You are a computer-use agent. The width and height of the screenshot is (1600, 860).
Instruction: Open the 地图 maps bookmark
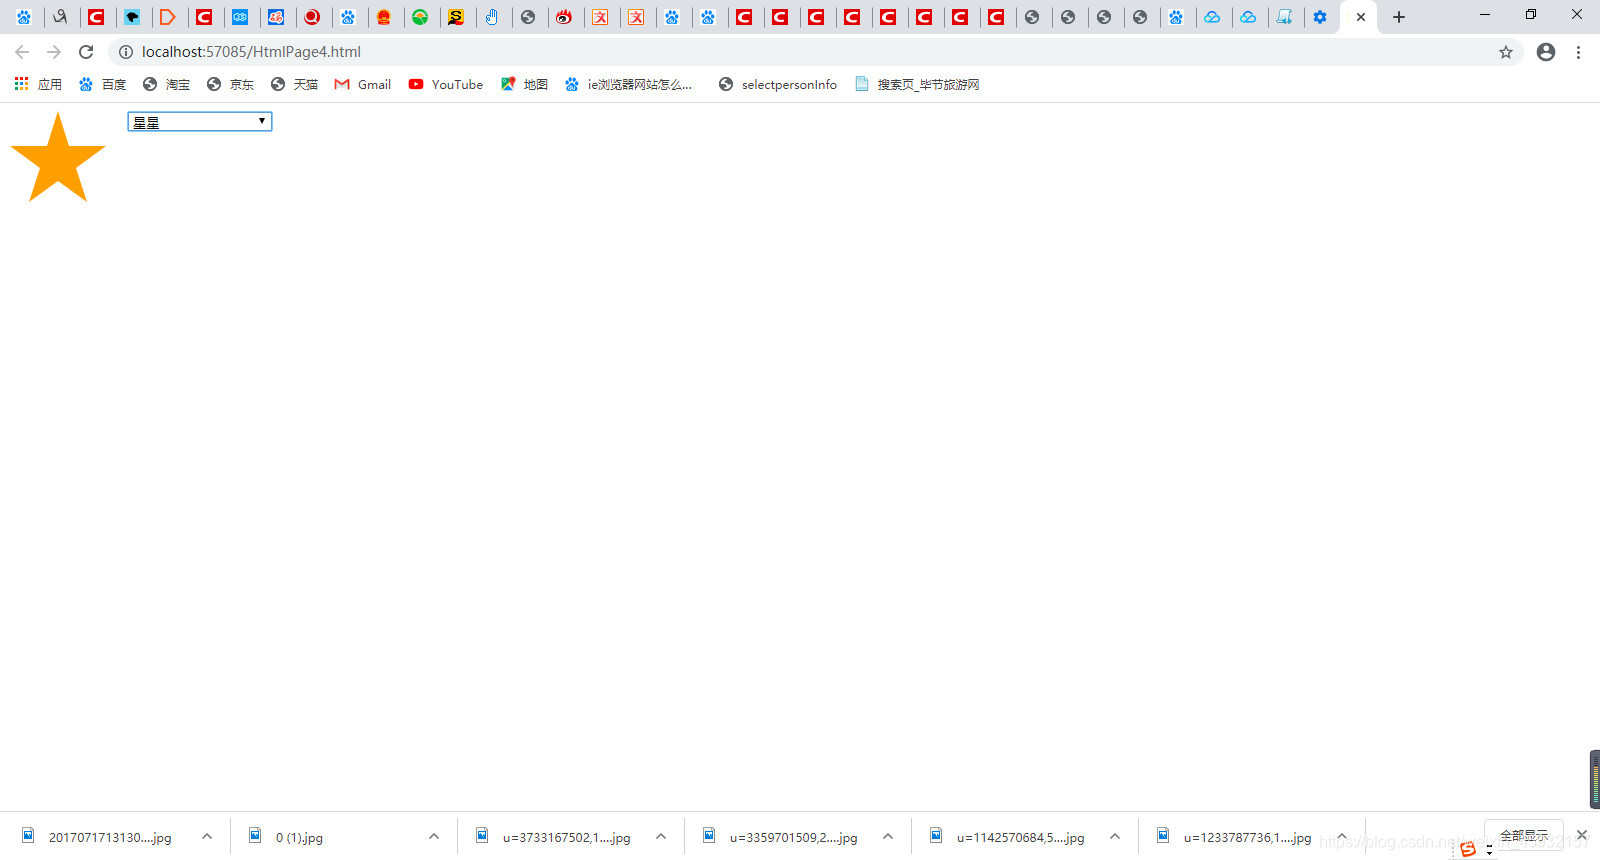coord(524,84)
